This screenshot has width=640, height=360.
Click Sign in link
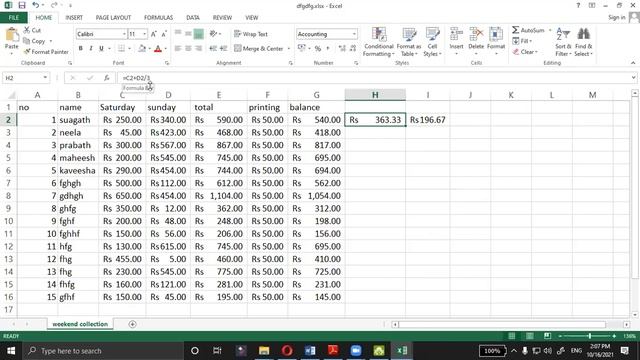pos(616,17)
